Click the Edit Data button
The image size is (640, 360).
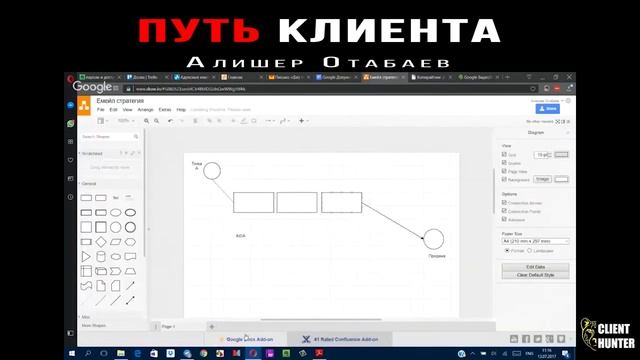[535, 267]
